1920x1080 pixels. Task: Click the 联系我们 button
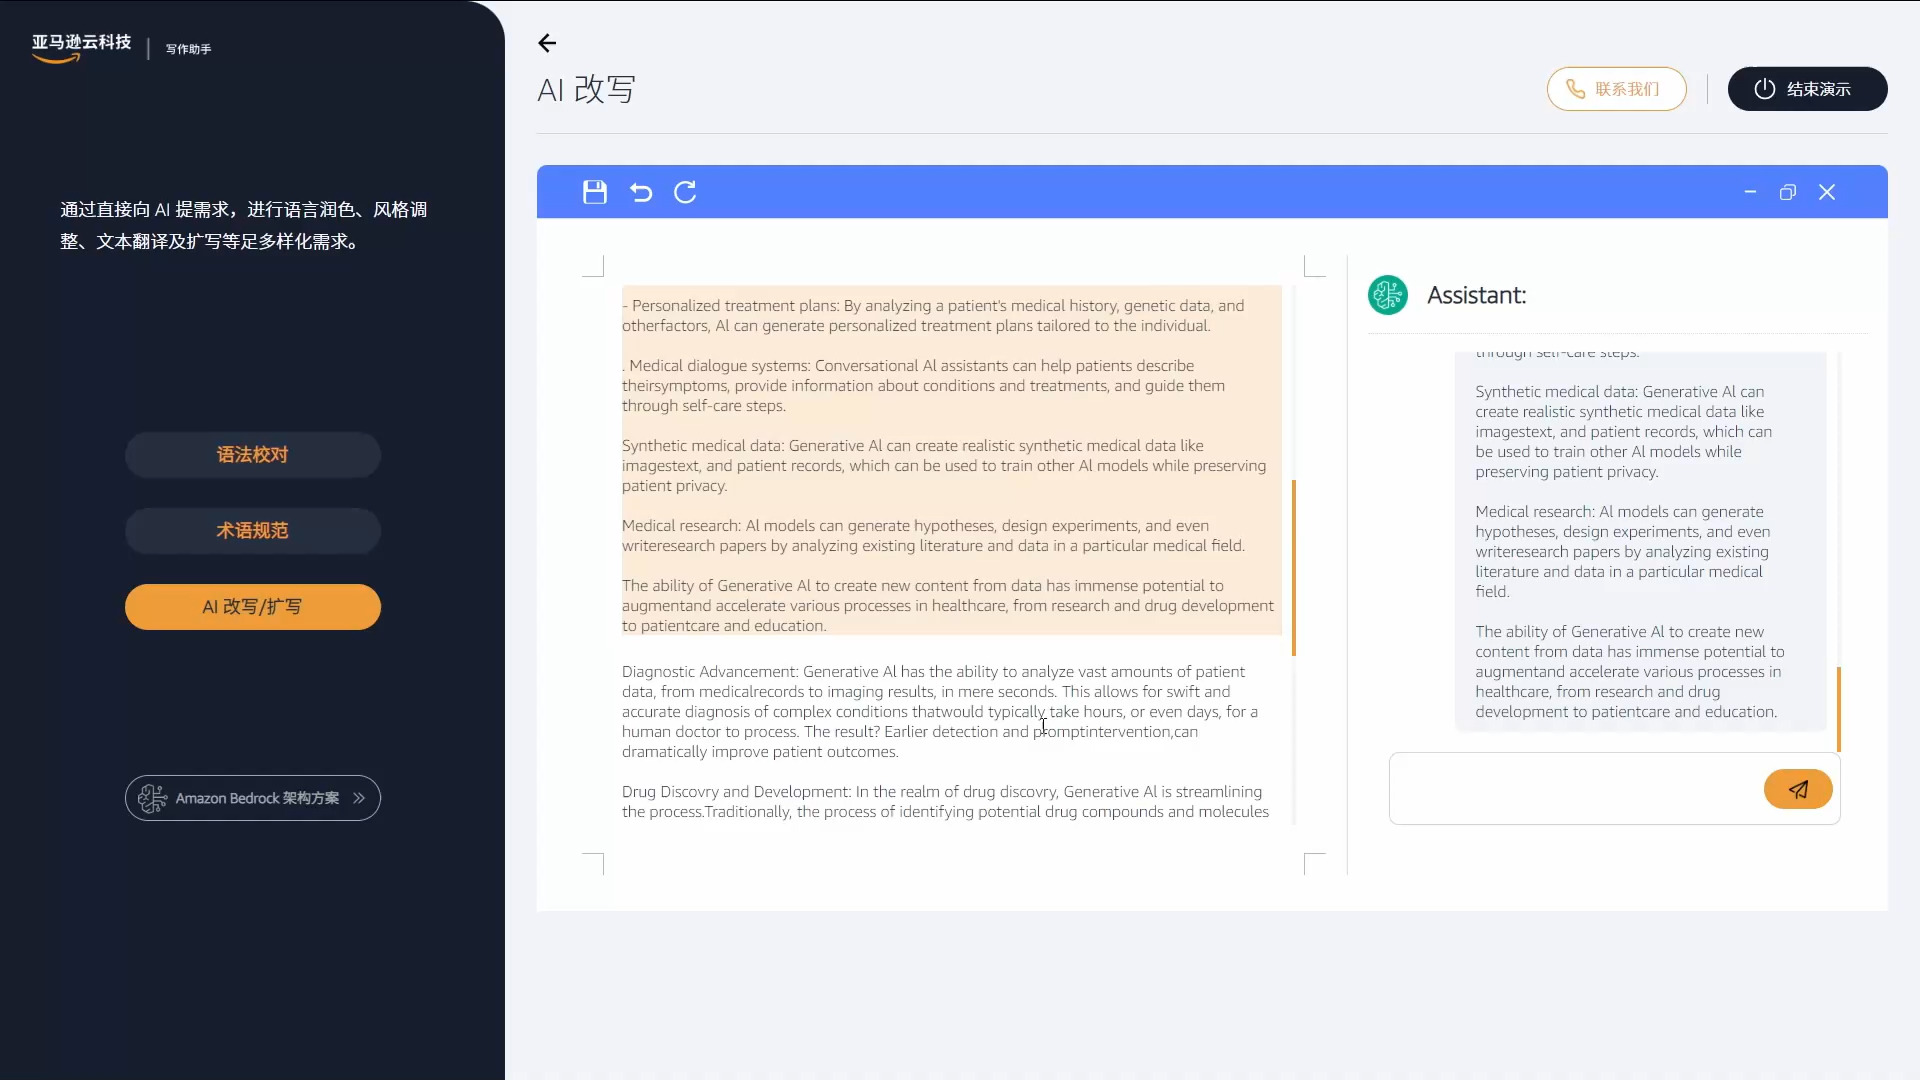[x=1616, y=88]
